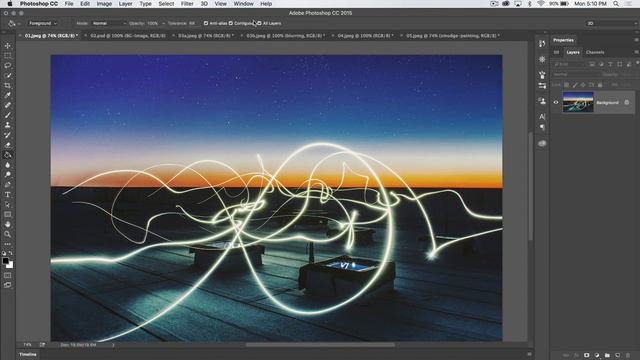Create a new layer icon

tap(618, 356)
